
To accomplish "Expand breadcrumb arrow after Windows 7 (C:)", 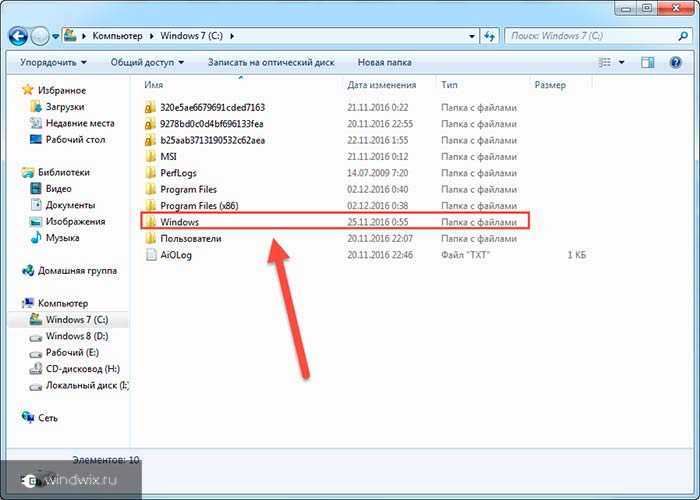I will (x=232, y=36).
